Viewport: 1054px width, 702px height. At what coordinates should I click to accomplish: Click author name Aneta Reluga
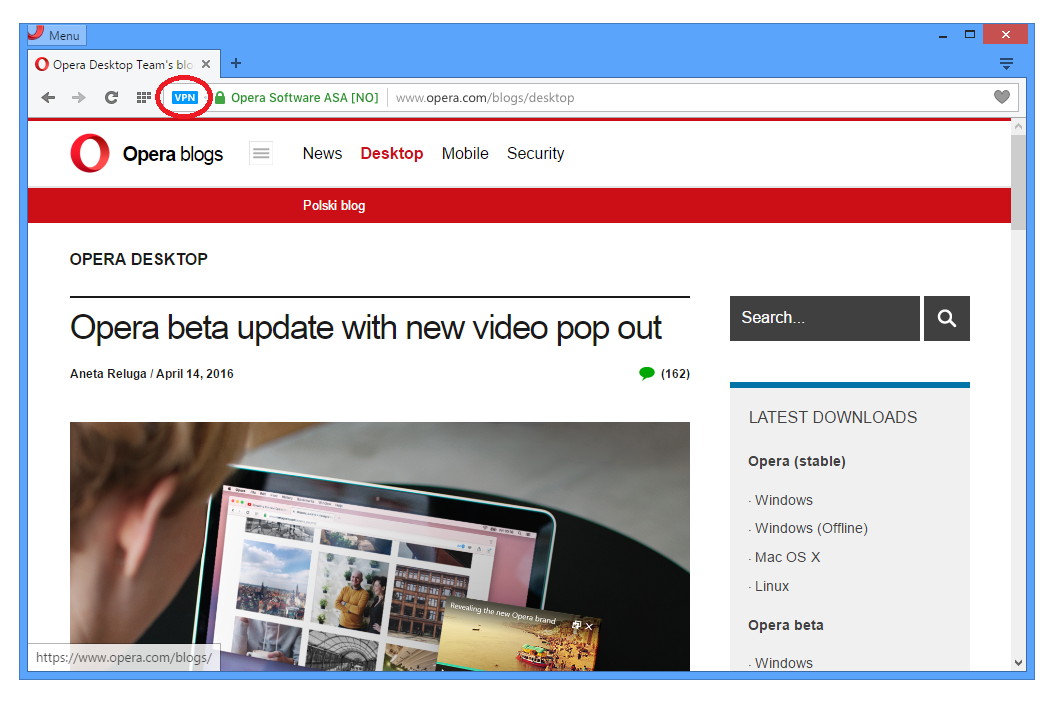coord(108,374)
